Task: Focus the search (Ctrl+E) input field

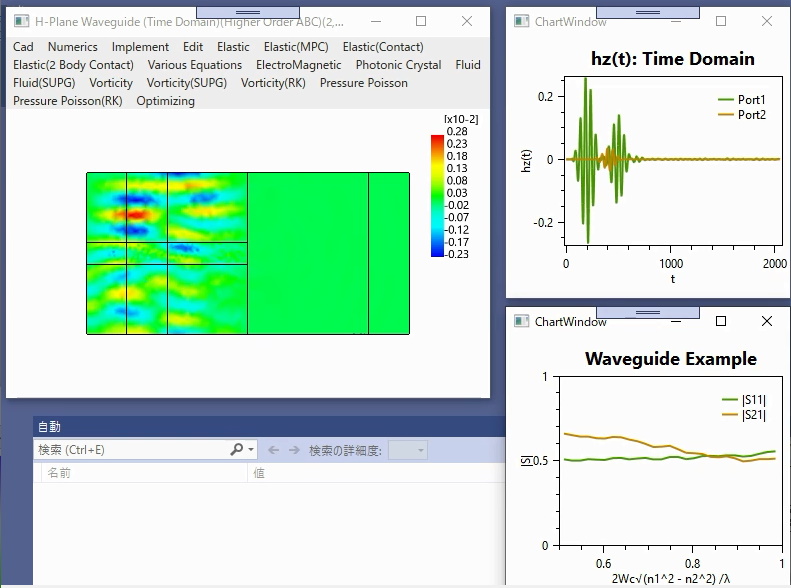Action: (132, 450)
